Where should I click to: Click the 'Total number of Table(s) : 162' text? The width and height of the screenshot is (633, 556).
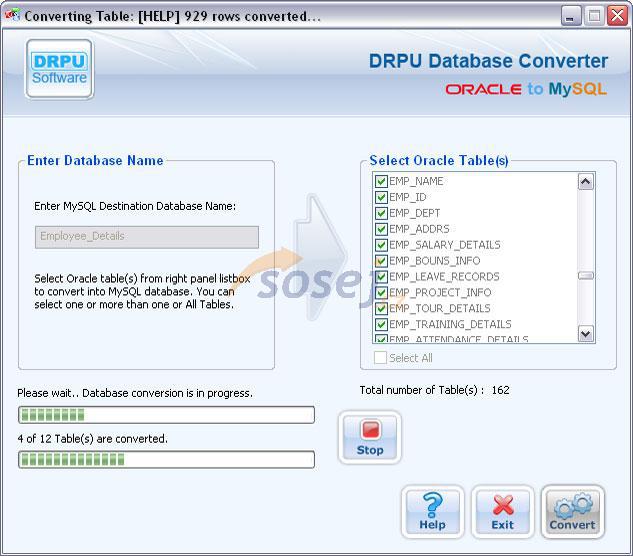(x=434, y=390)
